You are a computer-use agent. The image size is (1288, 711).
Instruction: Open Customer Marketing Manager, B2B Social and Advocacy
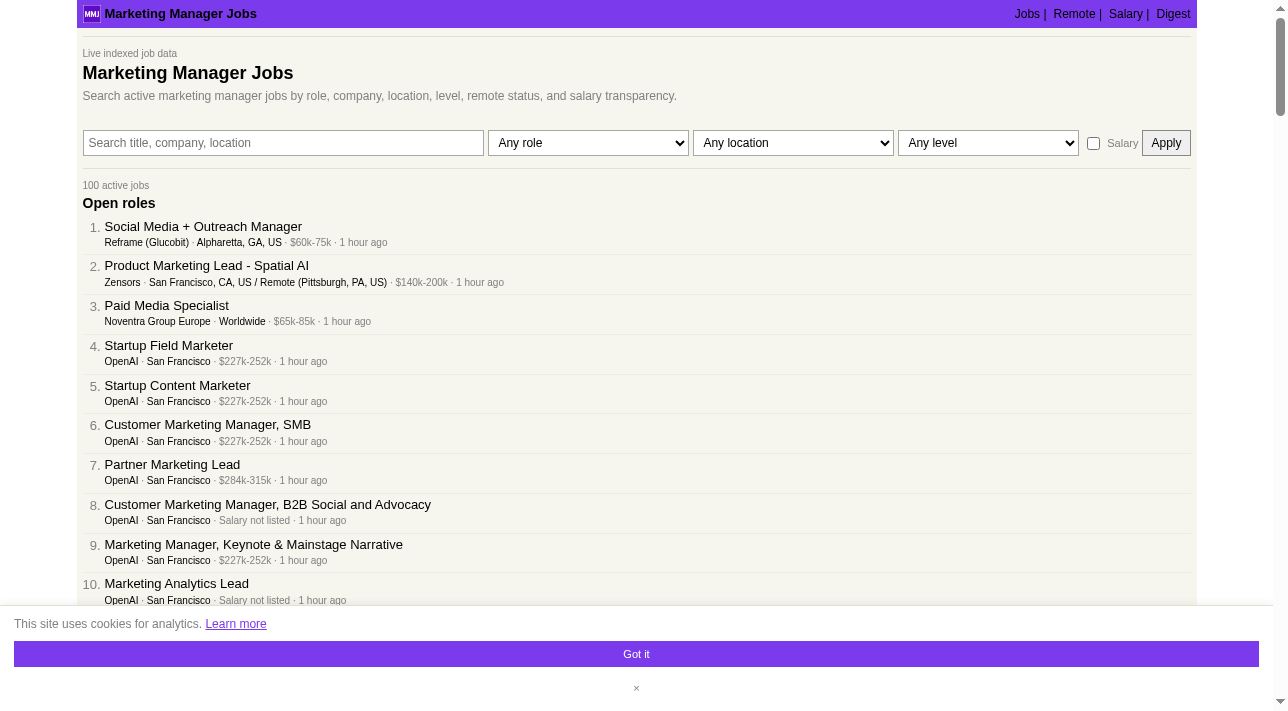pyautogui.click(x=267, y=505)
